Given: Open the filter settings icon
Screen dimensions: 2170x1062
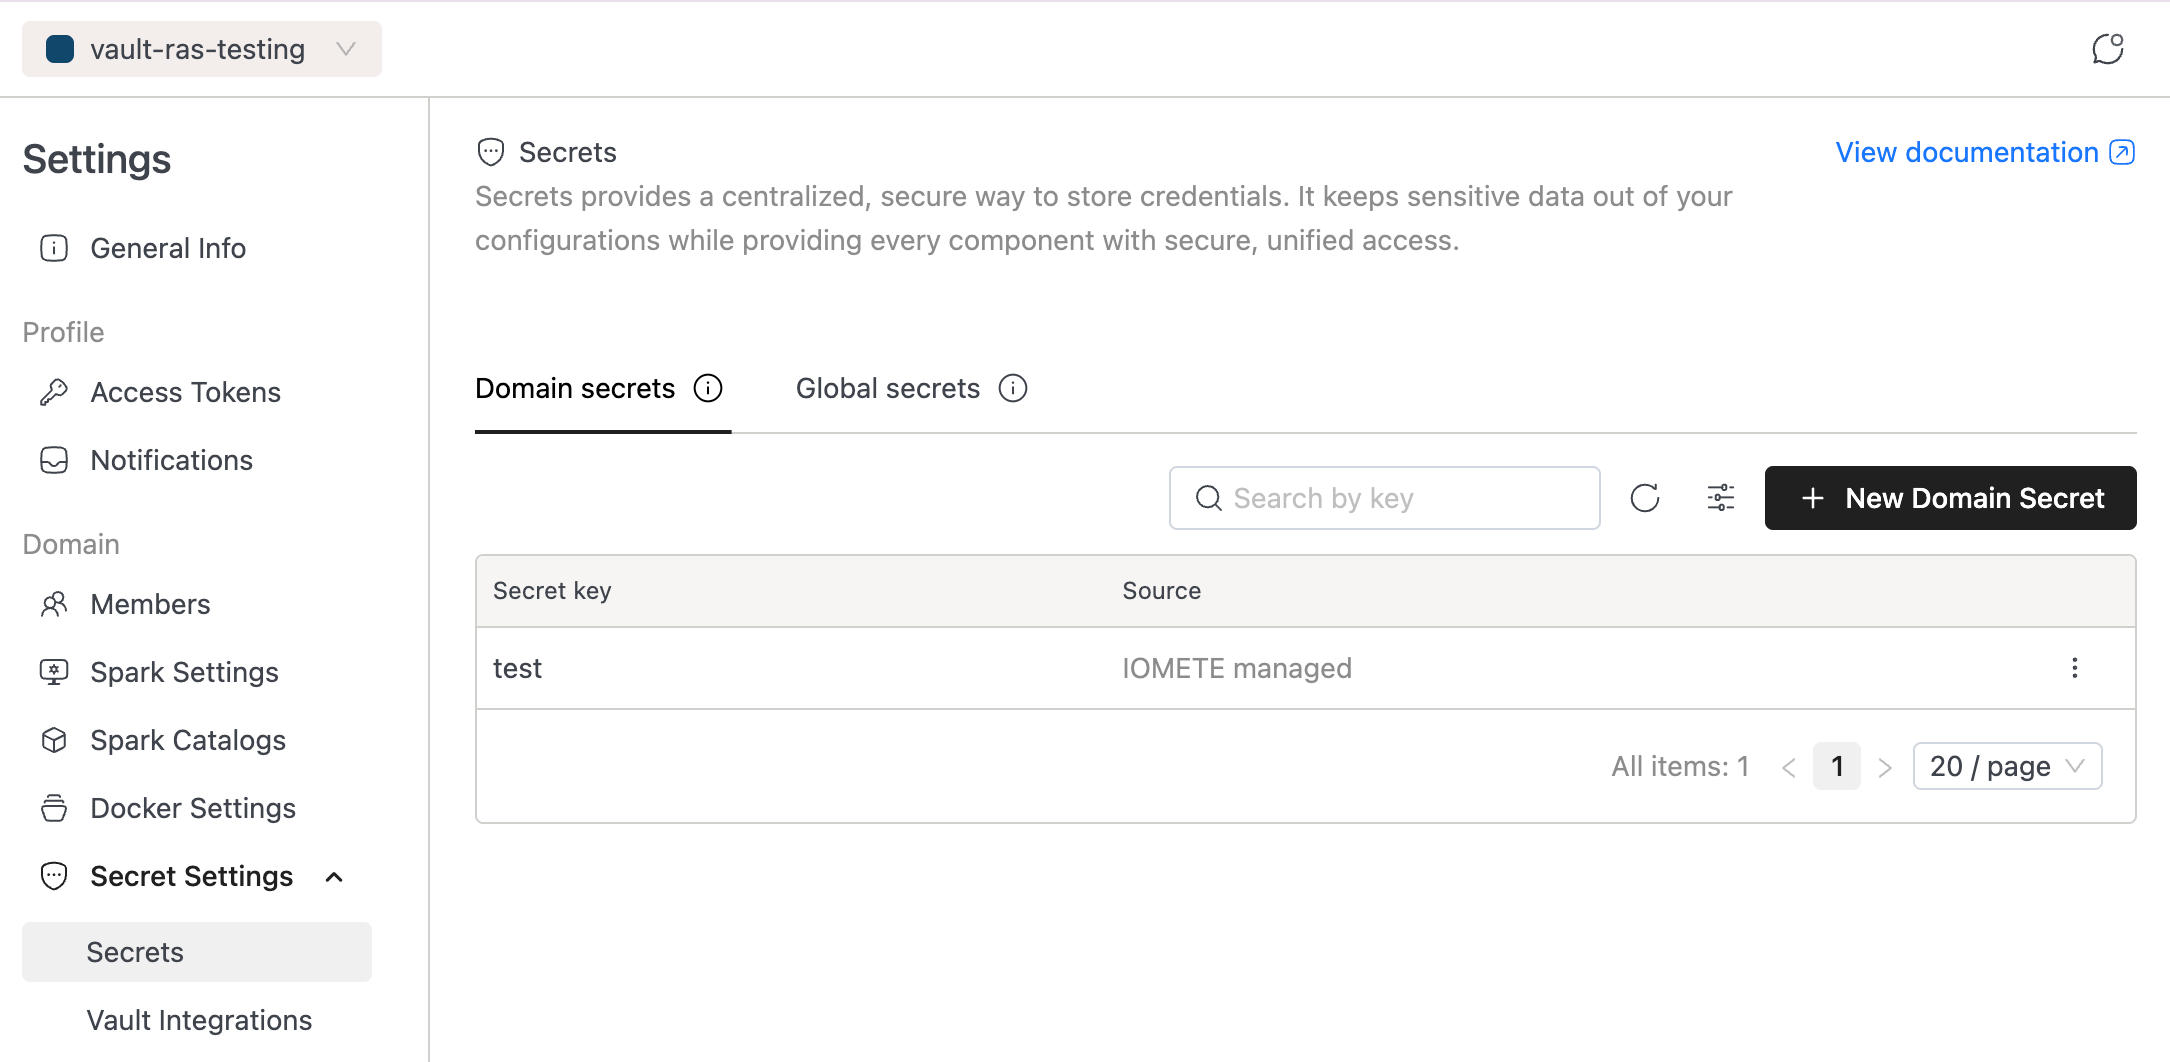Looking at the screenshot, I should pos(1720,497).
